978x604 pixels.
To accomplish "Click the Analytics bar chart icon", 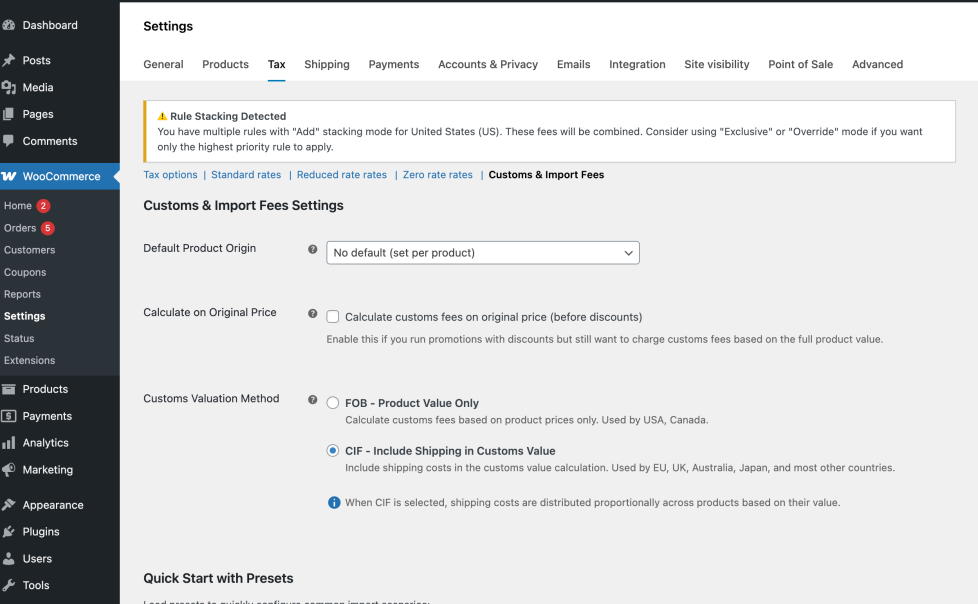I will [x=9, y=443].
